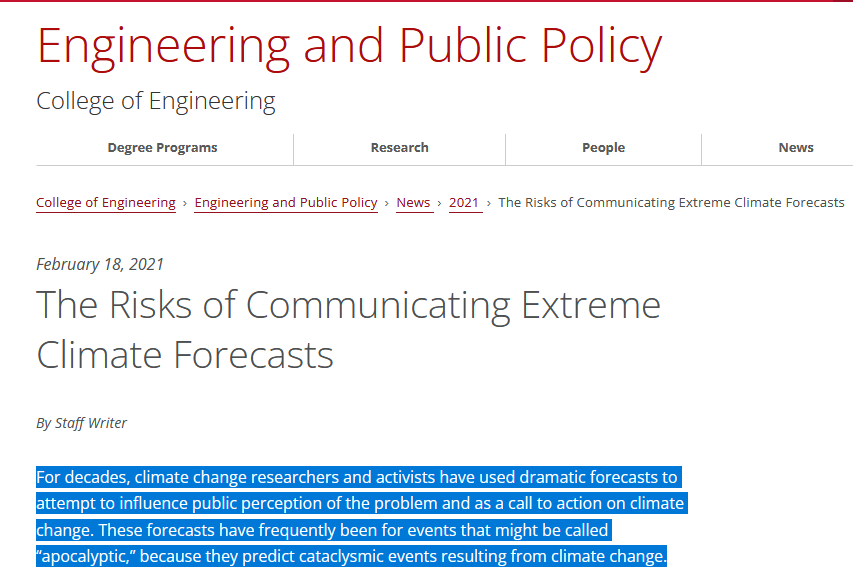853x586 pixels.
Task: Click the By Staff Writer byline
Action: [x=82, y=423]
